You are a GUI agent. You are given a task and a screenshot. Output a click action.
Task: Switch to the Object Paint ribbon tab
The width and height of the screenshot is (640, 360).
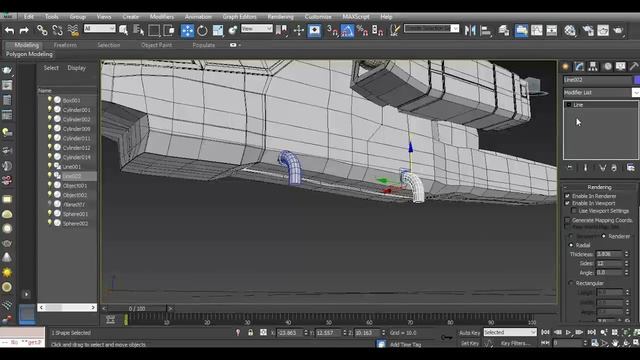[x=156, y=45]
